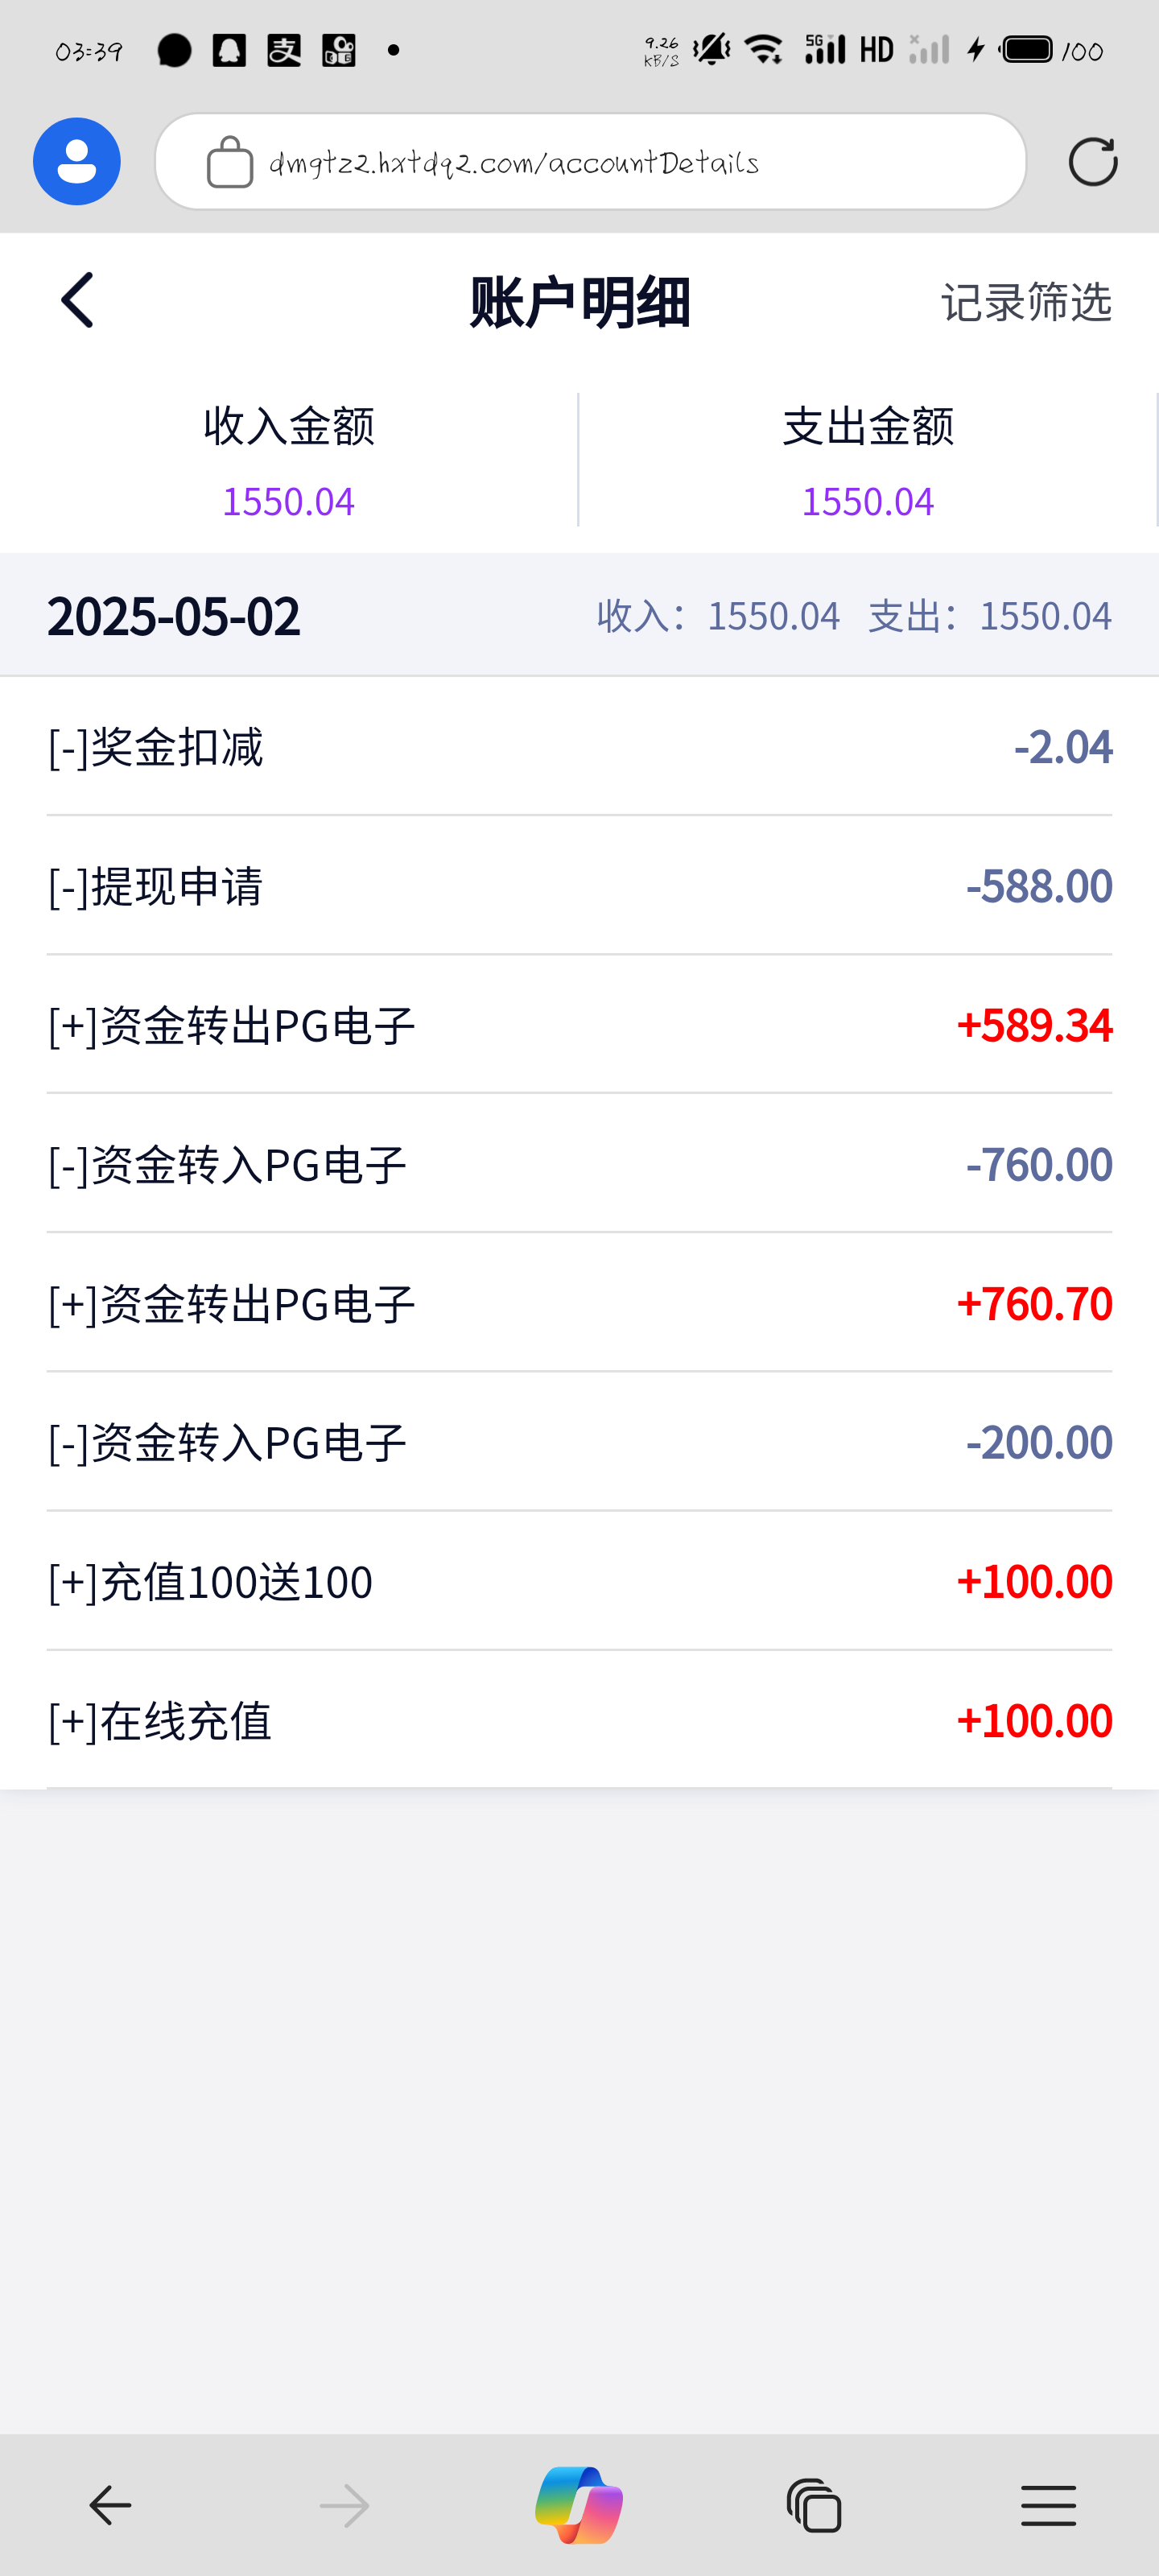Image resolution: width=1159 pixels, height=2576 pixels.
Task: Tap the blue profile avatar icon
Action: click(x=77, y=161)
